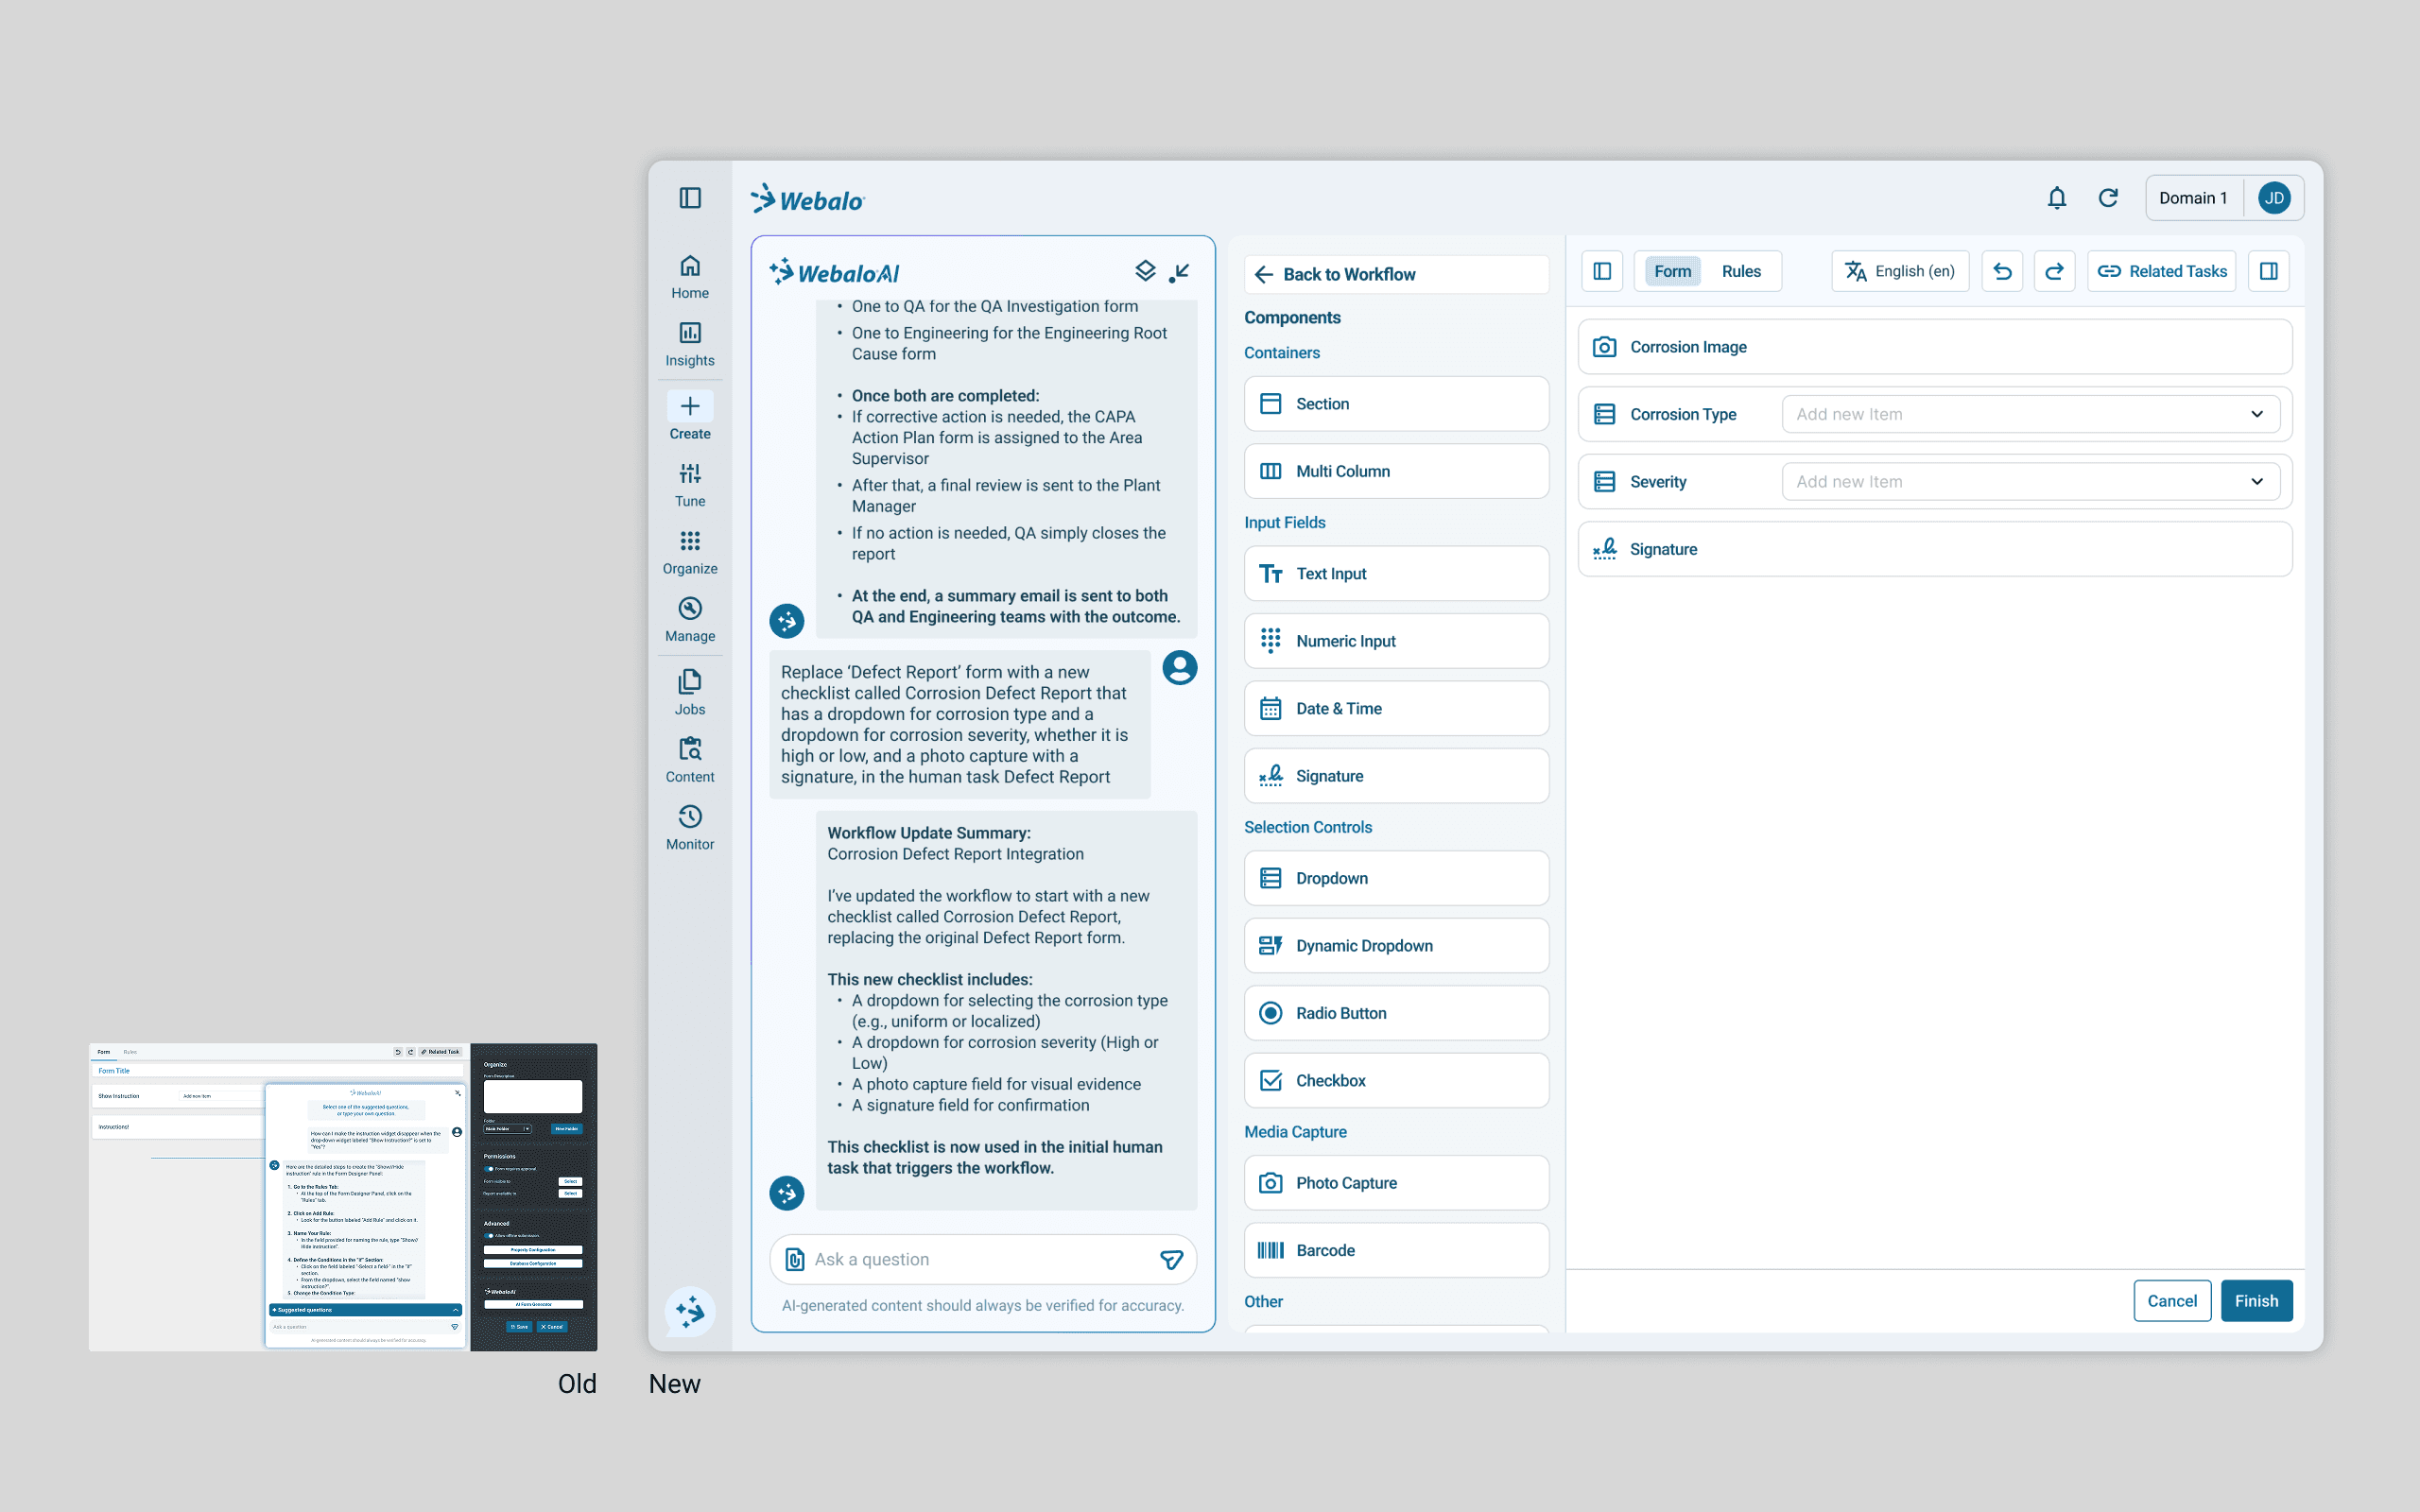Minimize the WebaloAI chat panel
The image size is (2420, 1512).
tap(1180, 272)
